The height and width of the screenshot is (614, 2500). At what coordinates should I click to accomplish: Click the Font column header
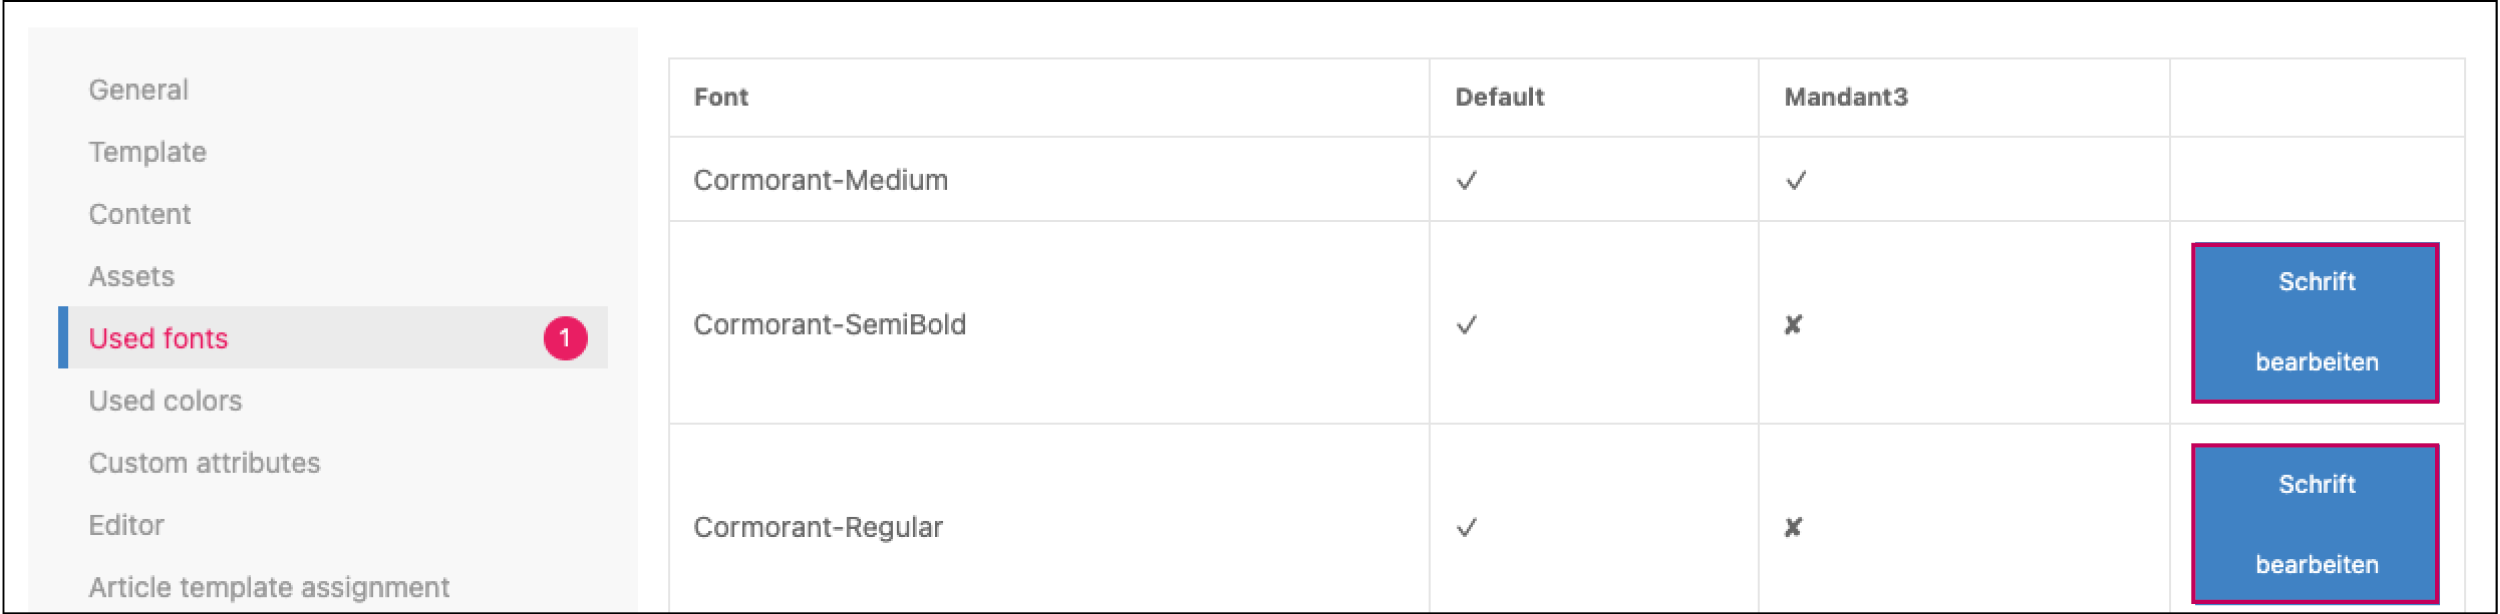pos(721,97)
